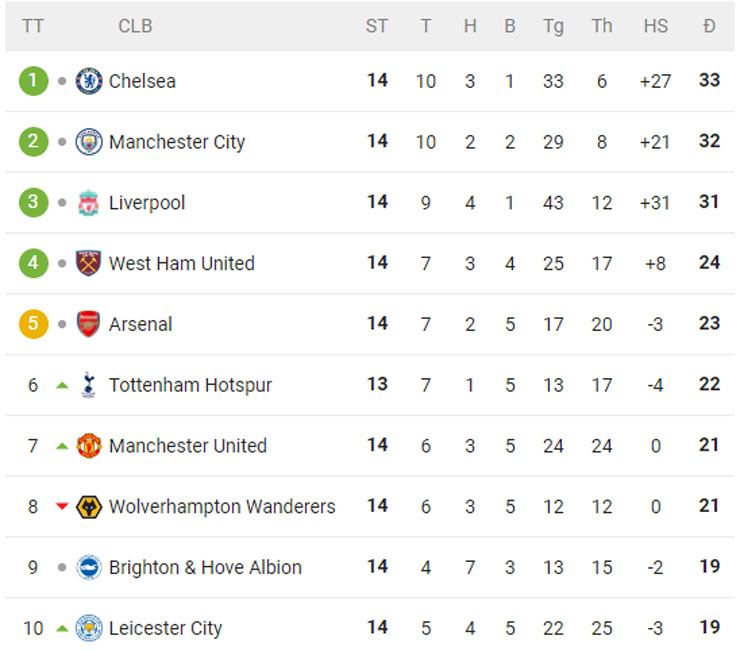
Task: Click the Manchester United crest
Action: 89,446
